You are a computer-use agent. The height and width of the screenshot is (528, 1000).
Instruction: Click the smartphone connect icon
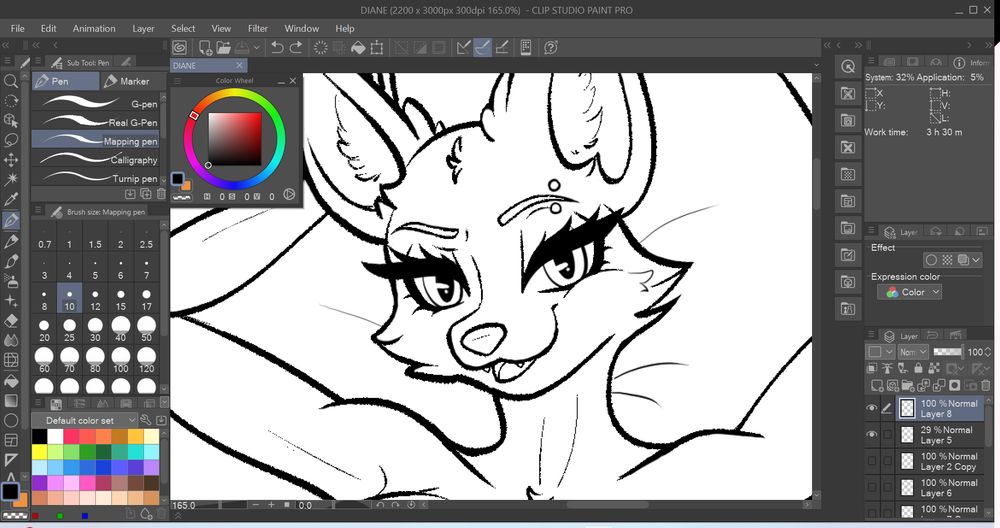pyautogui.click(x=526, y=47)
